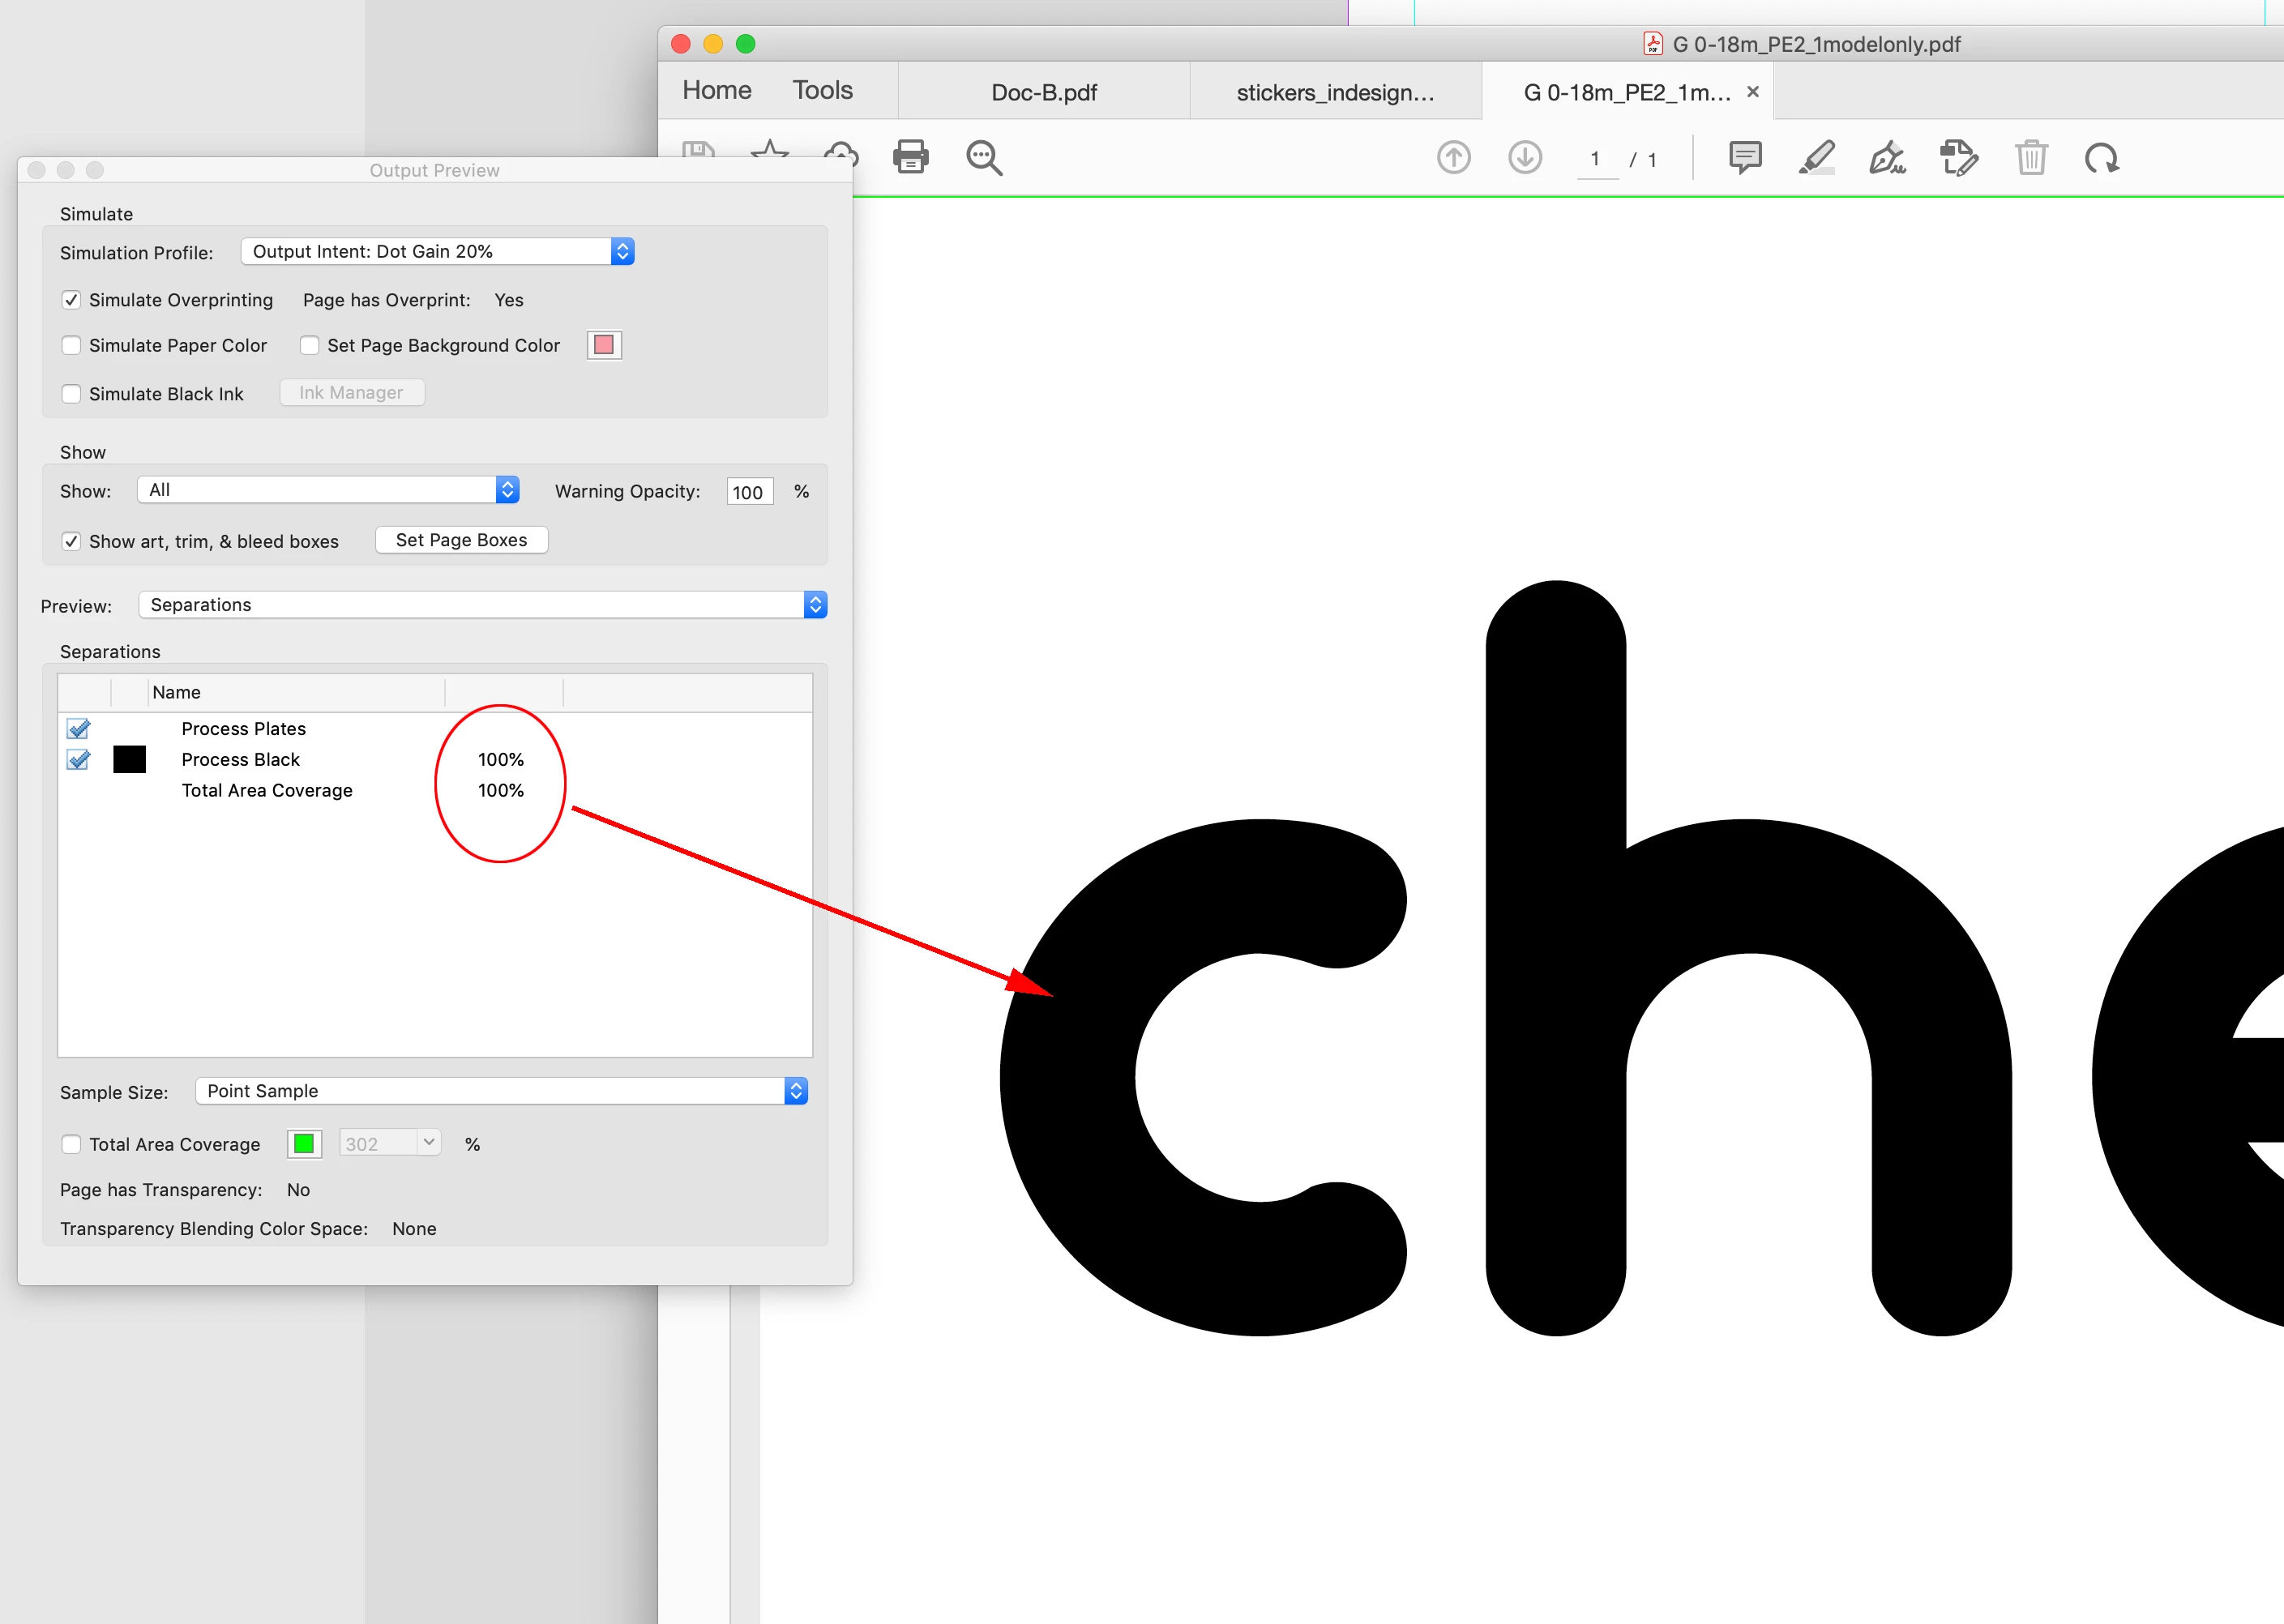Enable Simulate Paper Color

71,345
